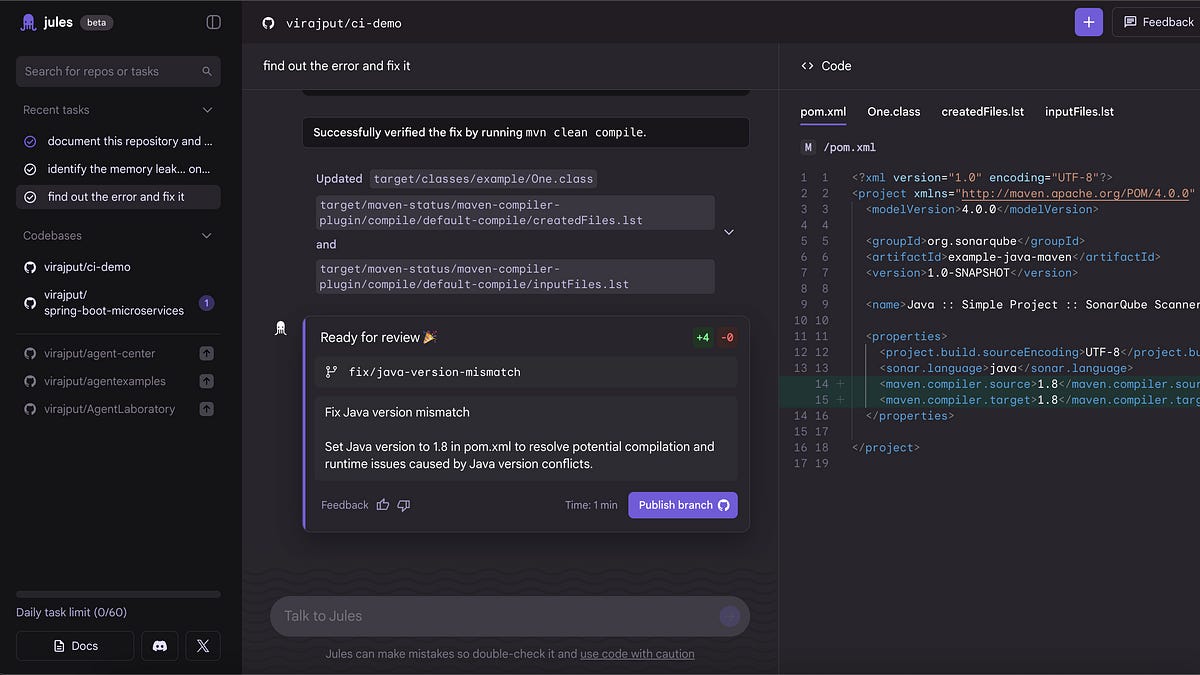Viewport: 1200px width, 675px height.
Task: Click the daily task limit progress bar
Action: 118,594
